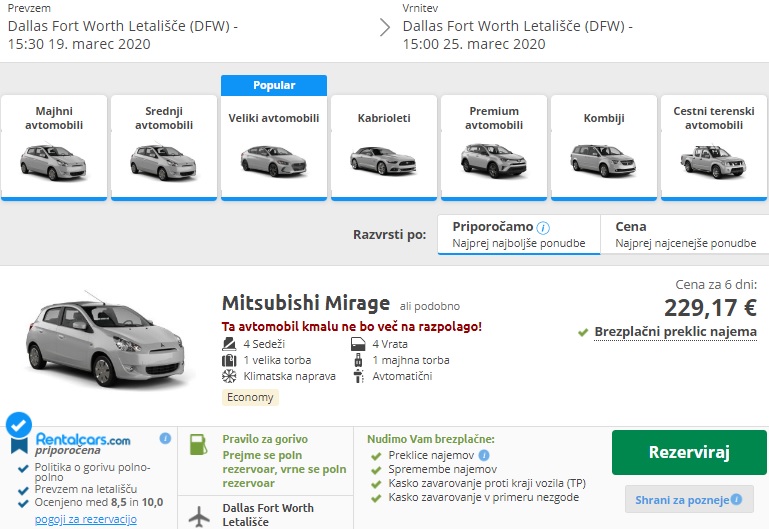Click info icon beside Rentalcars priporočena
This screenshot has width=769, height=529.
(166, 438)
